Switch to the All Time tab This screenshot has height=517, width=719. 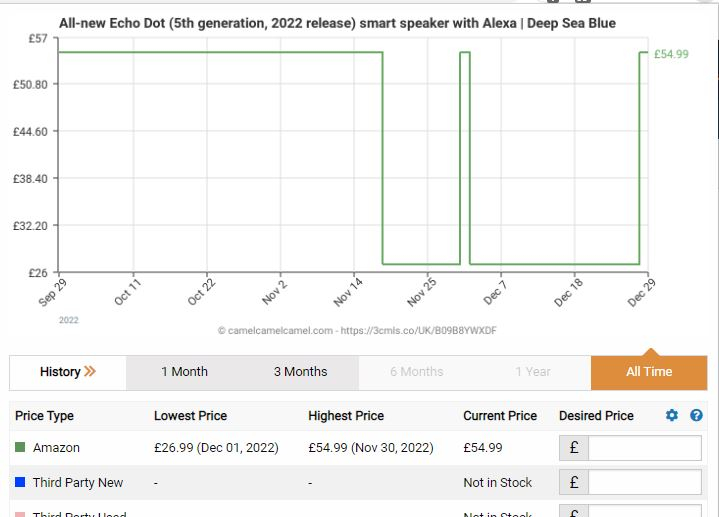[649, 372]
